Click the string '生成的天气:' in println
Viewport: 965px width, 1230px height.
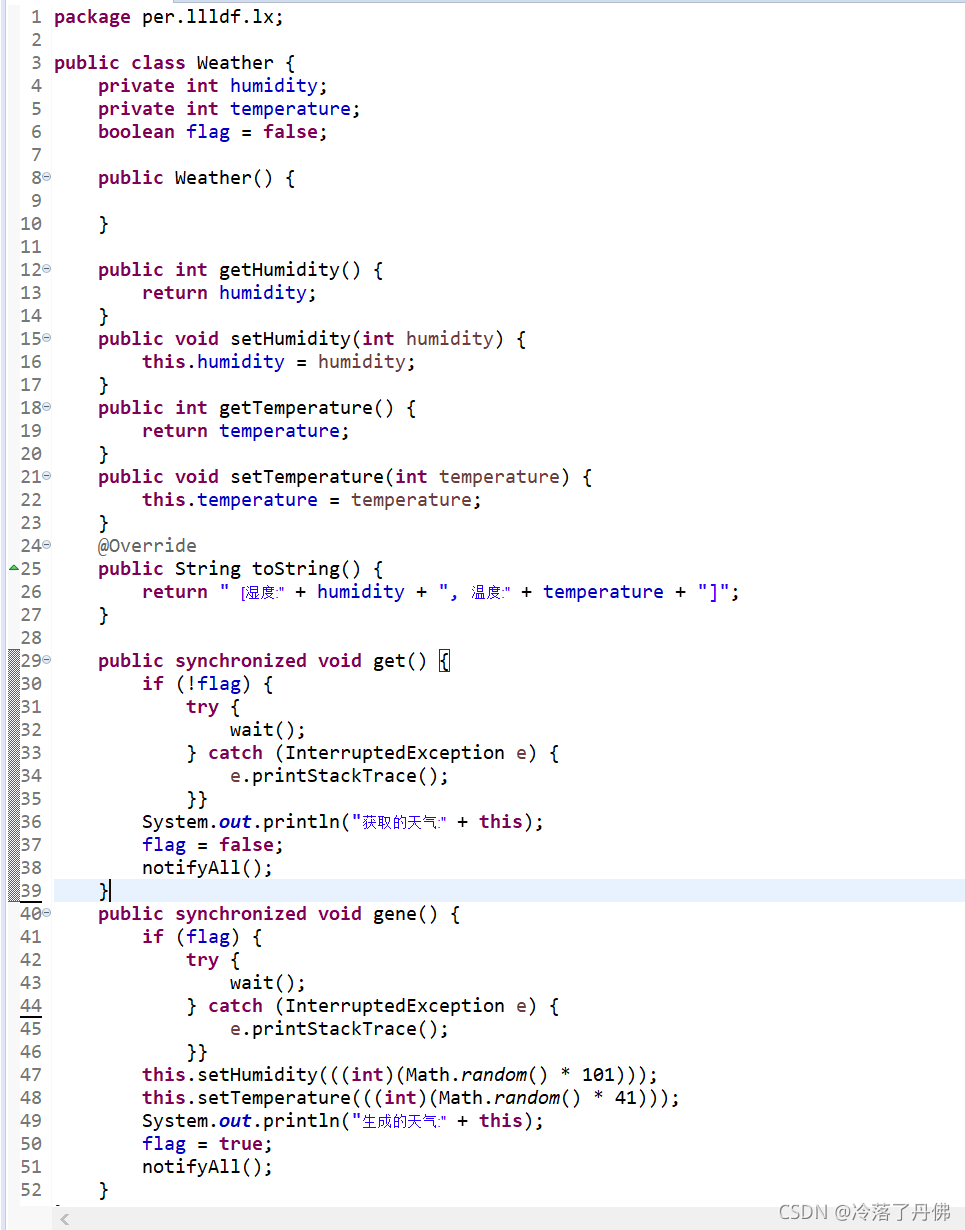click(x=398, y=1121)
